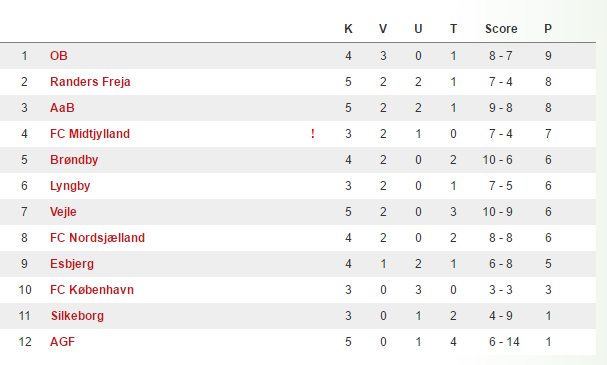This screenshot has width=607, height=365.
Task: Open the Randers Freja team link
Action: click(90, 82)
